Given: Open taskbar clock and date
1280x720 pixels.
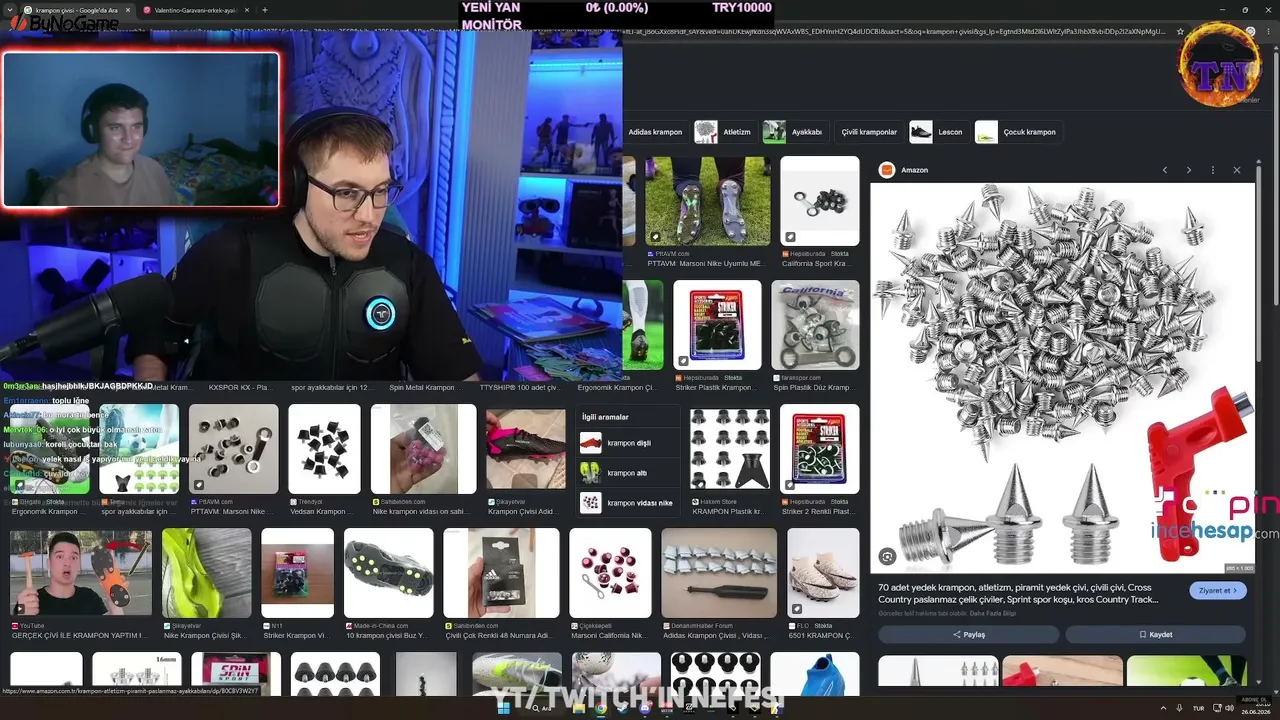Looking at the screenshot, I should tap(1254, 708).
